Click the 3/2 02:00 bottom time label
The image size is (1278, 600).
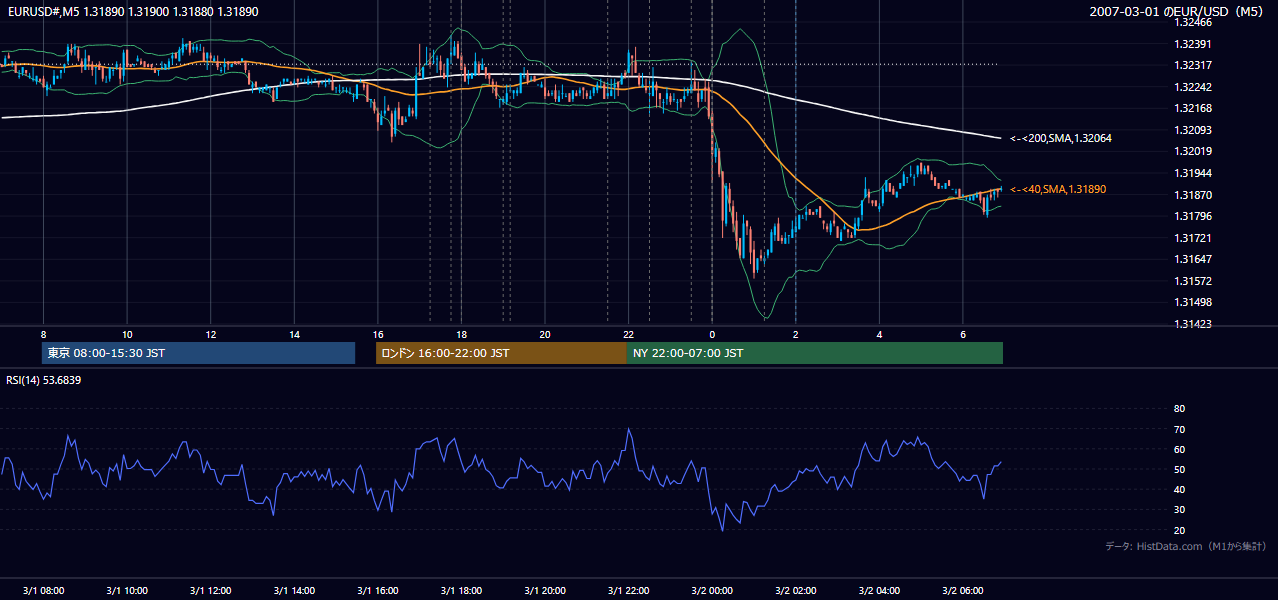(x=795, y=591)
